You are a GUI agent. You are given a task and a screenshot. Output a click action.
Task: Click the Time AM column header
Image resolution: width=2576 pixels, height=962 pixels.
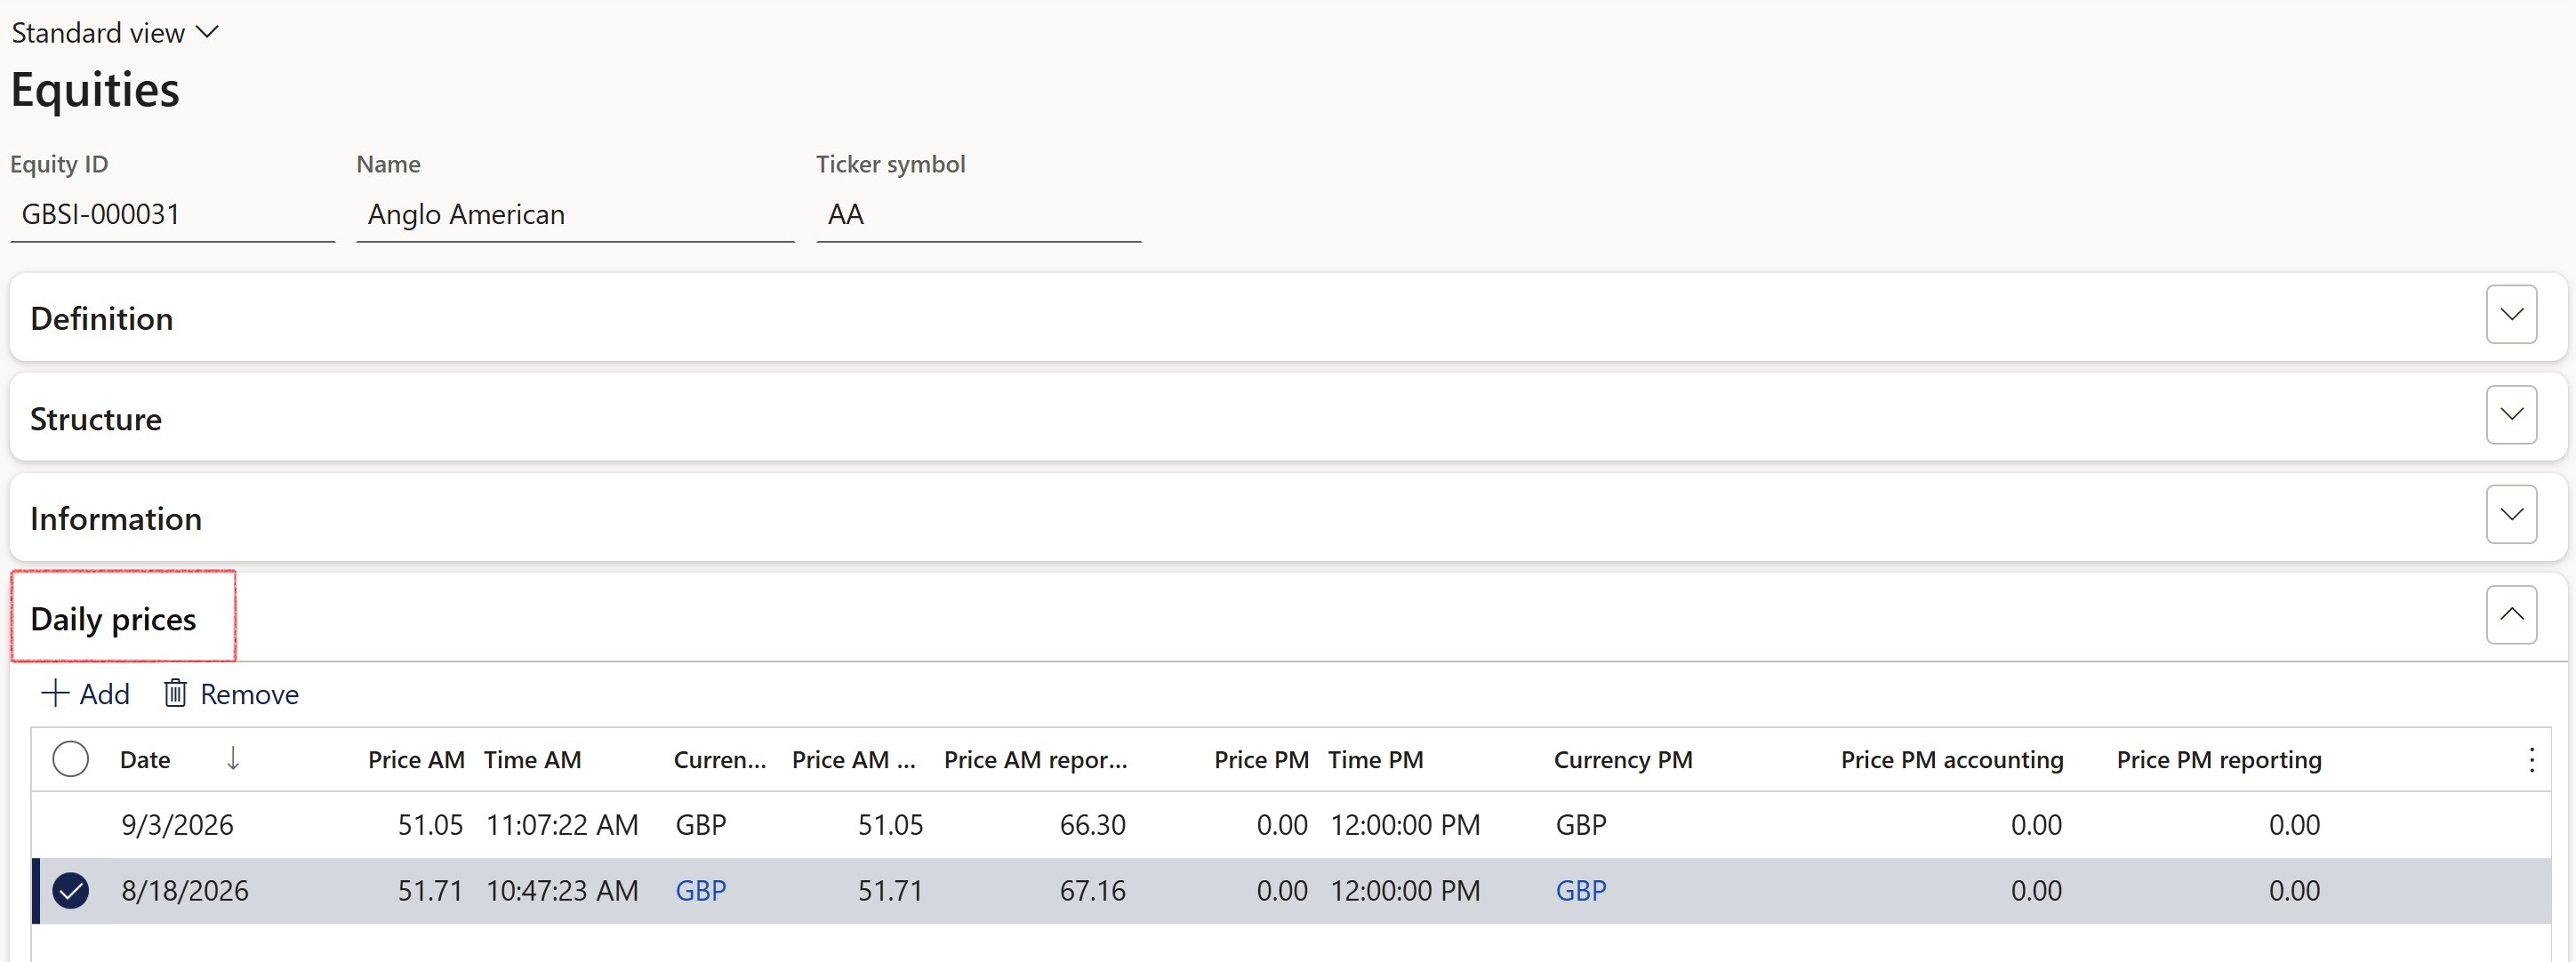[532, 759]
